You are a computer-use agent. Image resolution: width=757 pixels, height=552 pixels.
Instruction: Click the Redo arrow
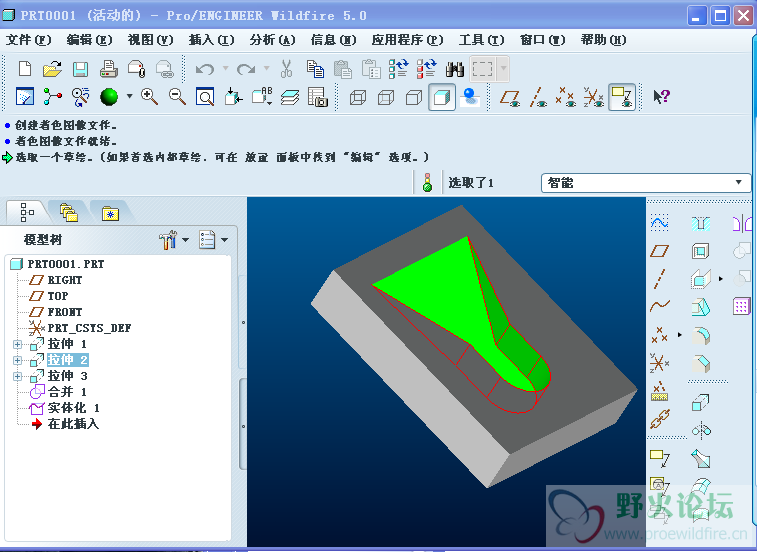[246, 69]
